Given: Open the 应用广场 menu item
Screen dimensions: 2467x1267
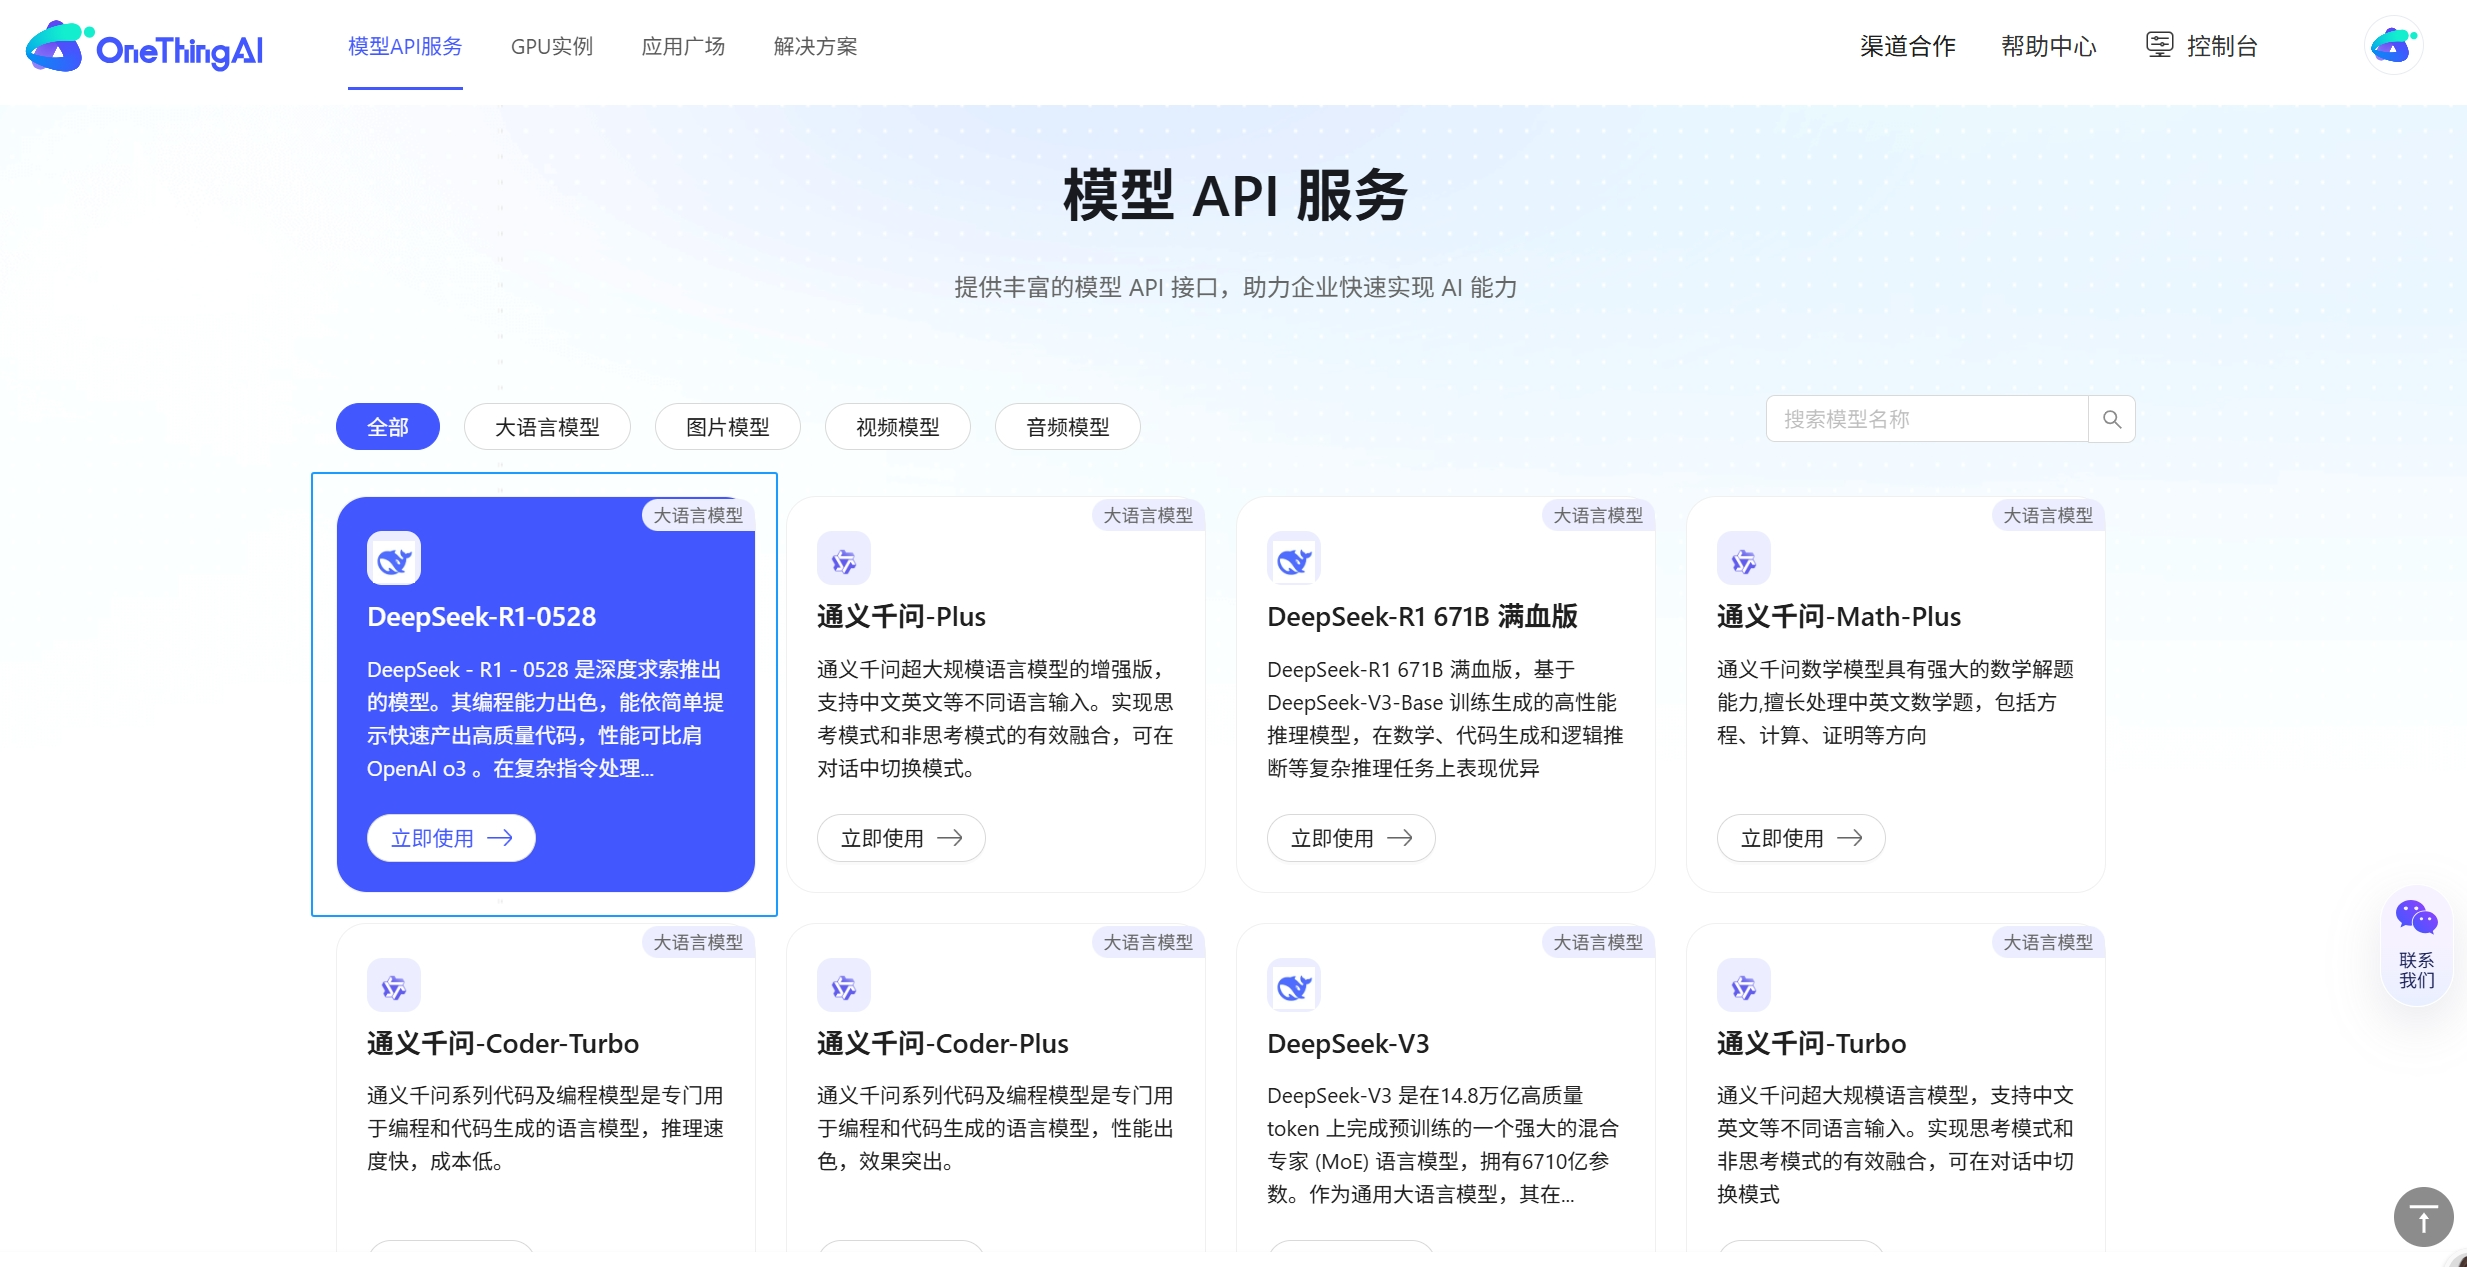Looking at the screenshot, I should pos(682,46).
